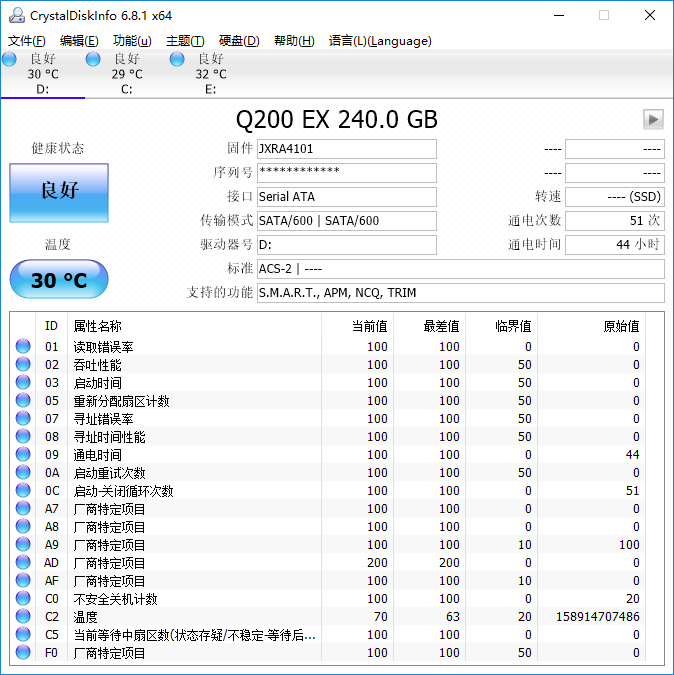
Task: Click the status orb for attribute F0
Action: coord(23,653)
